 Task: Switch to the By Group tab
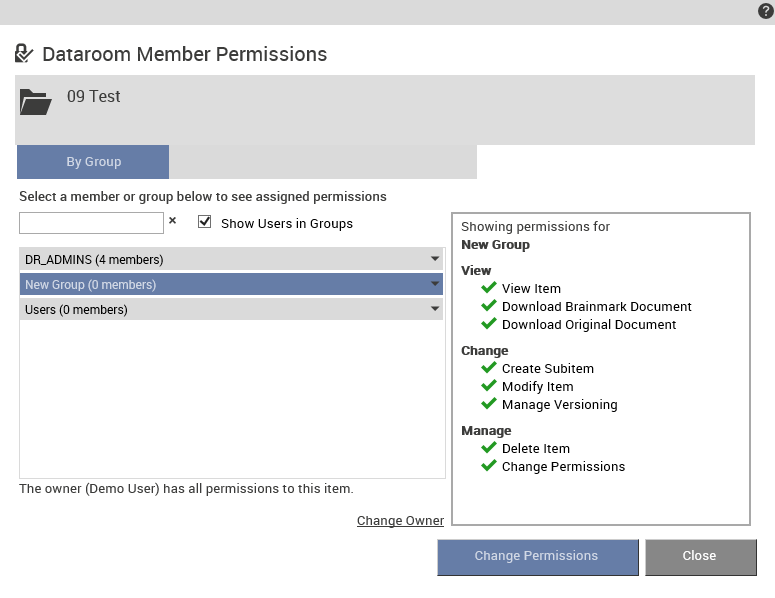[93, 162]
